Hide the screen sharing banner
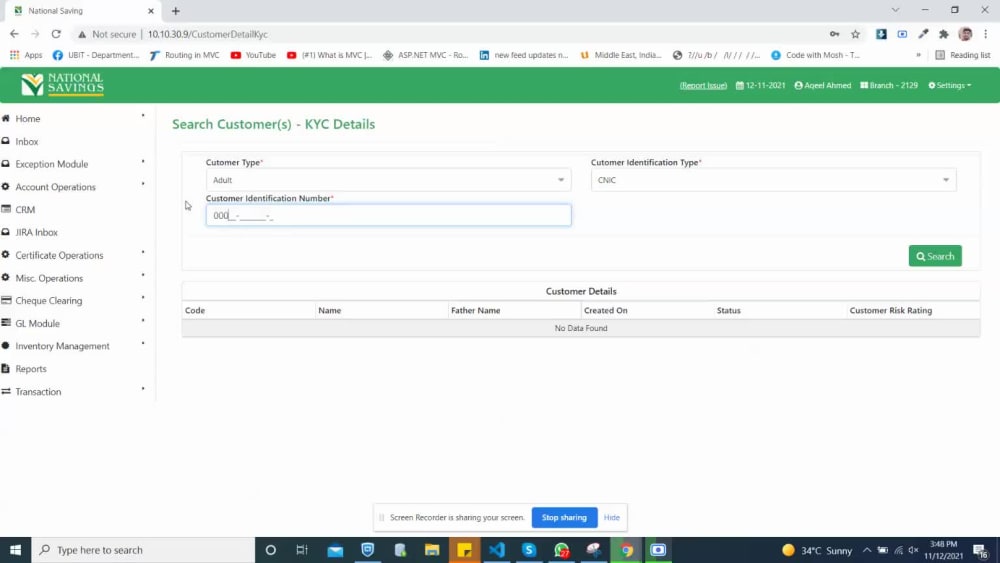1000x563 pixels. [x=612, y=518]
